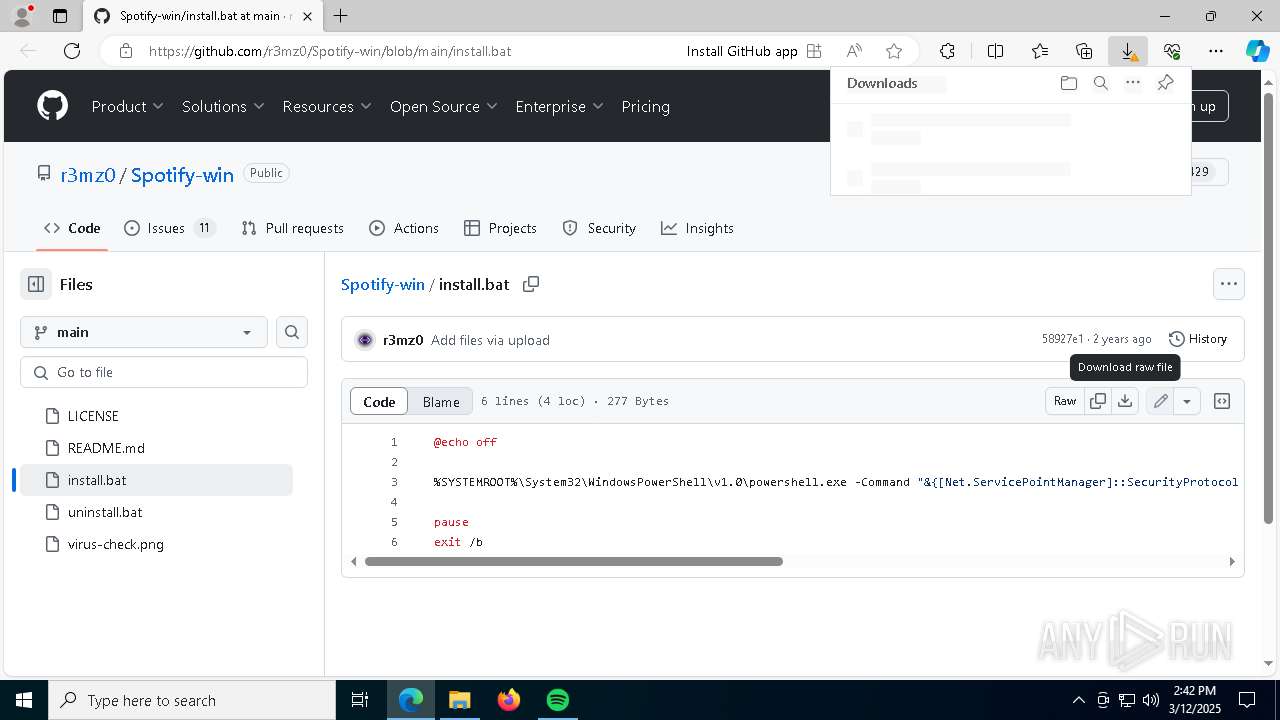Click the search files magnifier button
Image resolution: width=1280 pixels, height=720 pixels.
point(291,332)
